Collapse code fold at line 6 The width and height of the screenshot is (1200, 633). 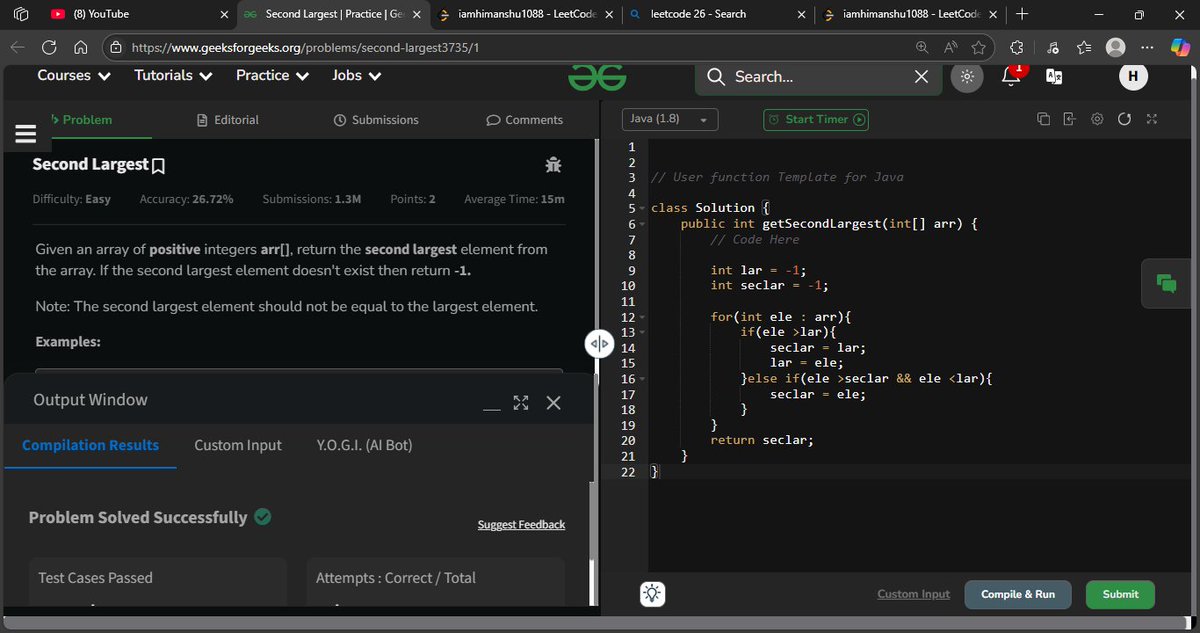(643, 224)
